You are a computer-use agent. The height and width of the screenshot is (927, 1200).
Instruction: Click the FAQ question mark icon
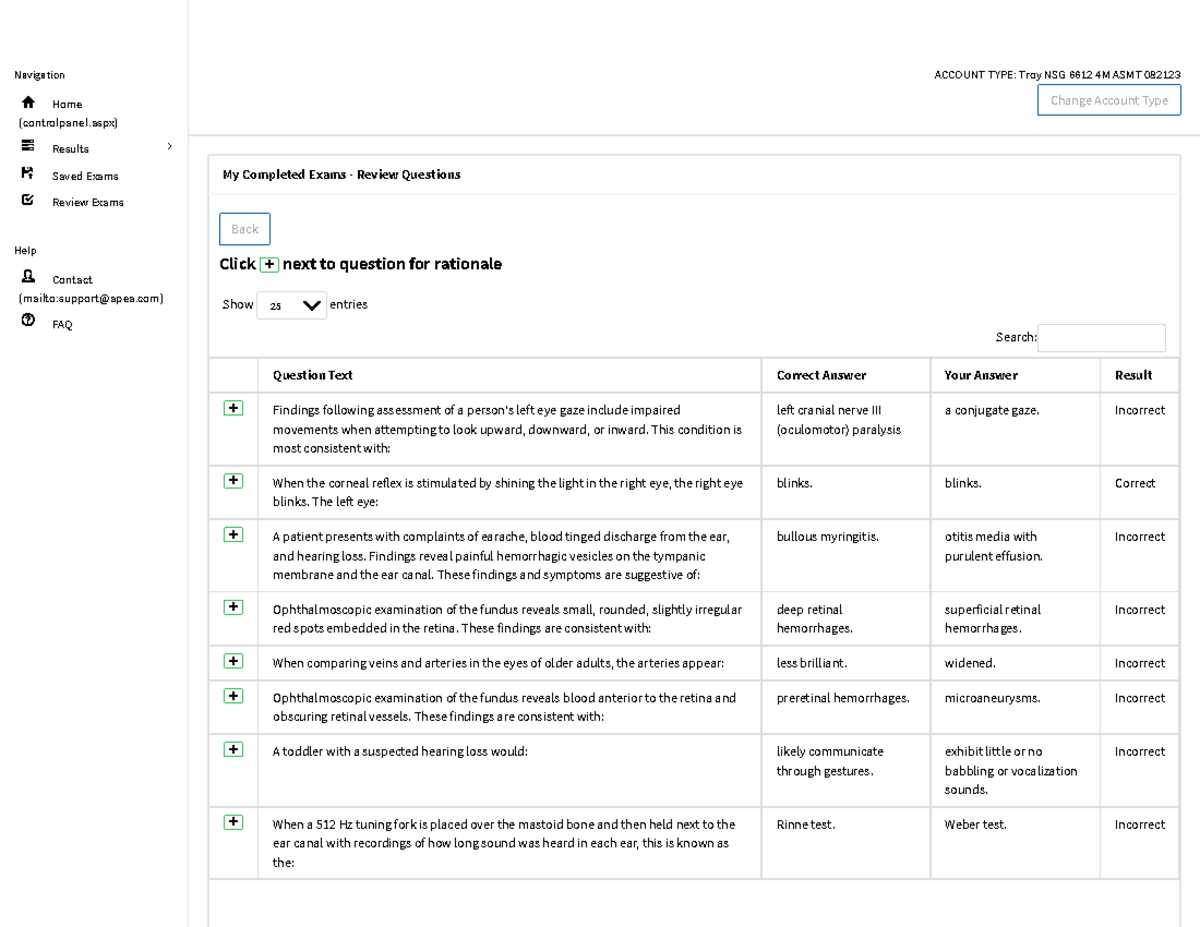pyautogui.click(x=28, y=322)
